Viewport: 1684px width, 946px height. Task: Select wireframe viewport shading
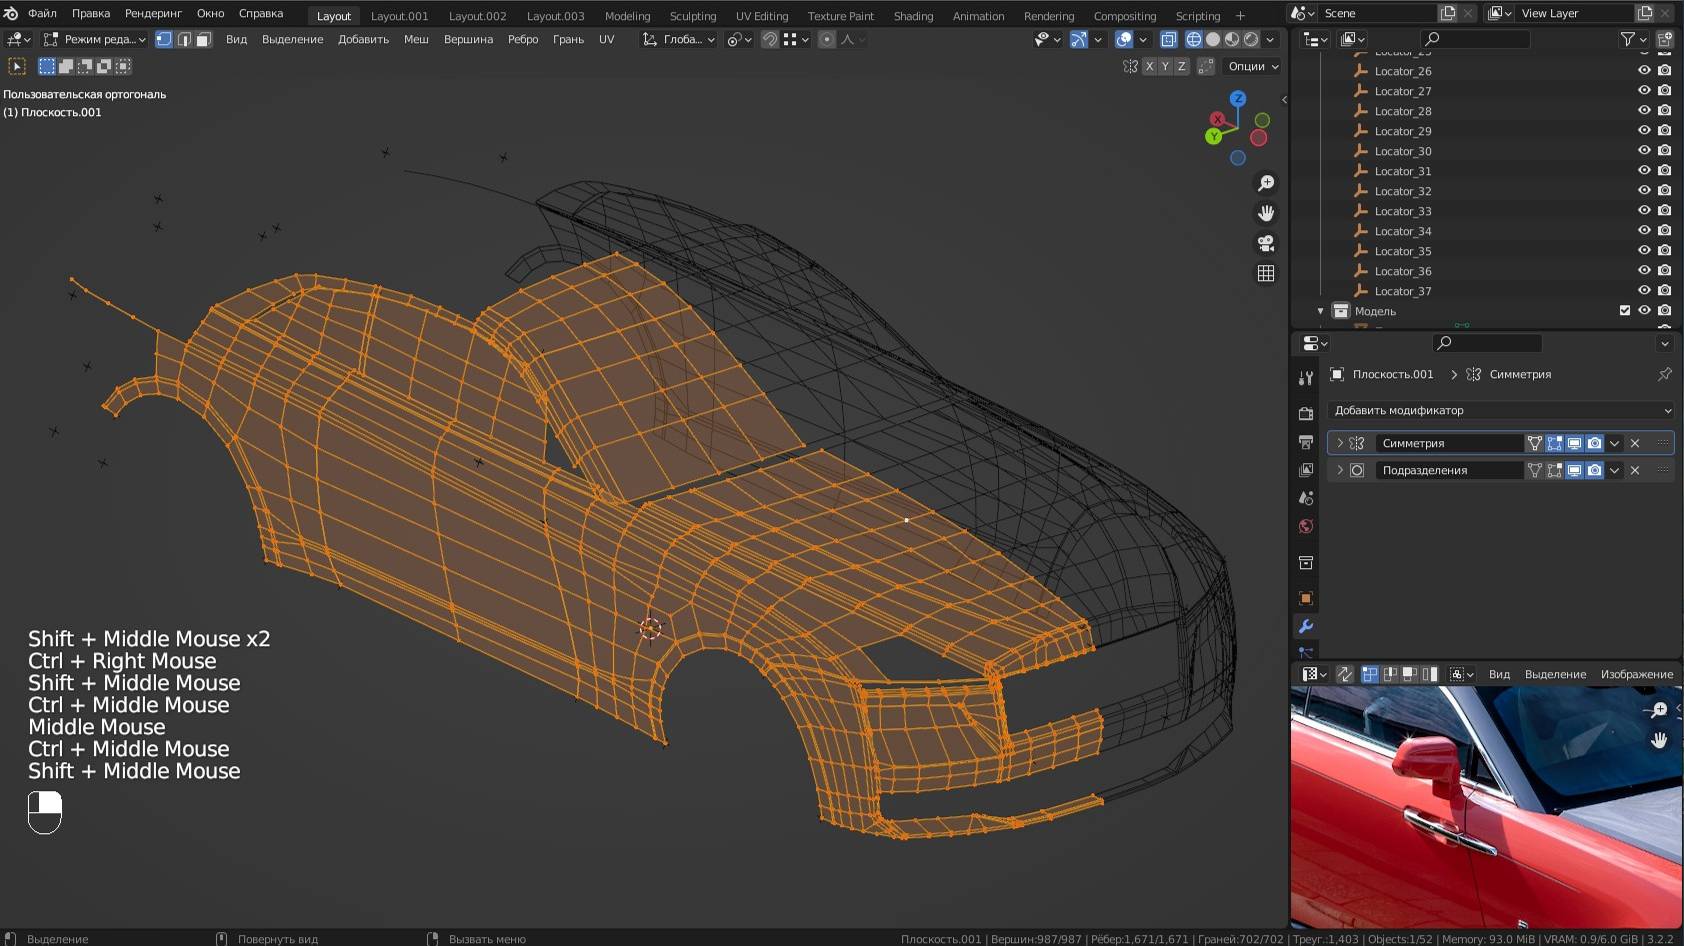(x=1194, y=39)
